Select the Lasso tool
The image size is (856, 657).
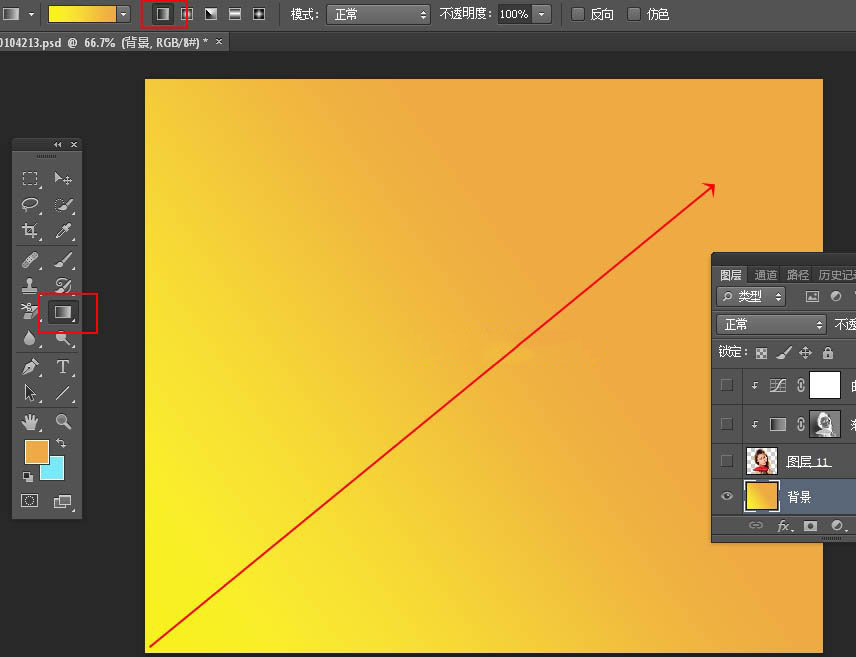click(31, 205)
